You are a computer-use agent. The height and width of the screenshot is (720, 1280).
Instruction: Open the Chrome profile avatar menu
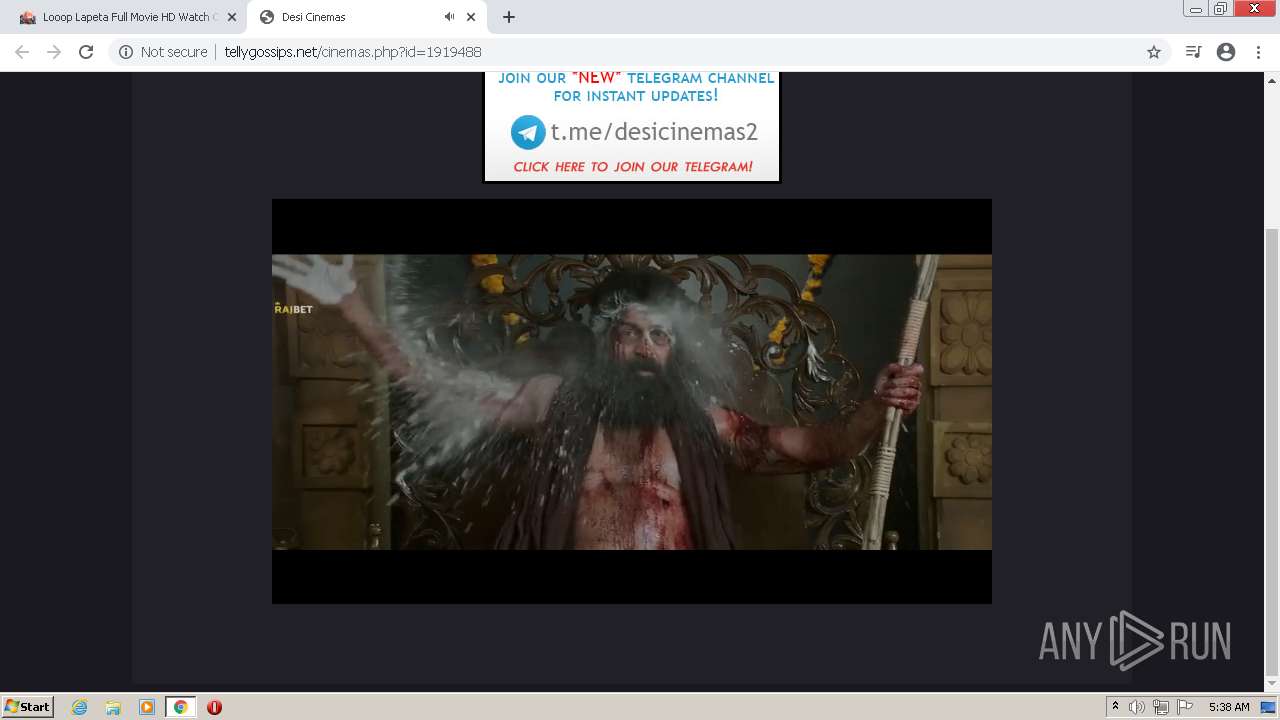click(x=1226, y=52)
